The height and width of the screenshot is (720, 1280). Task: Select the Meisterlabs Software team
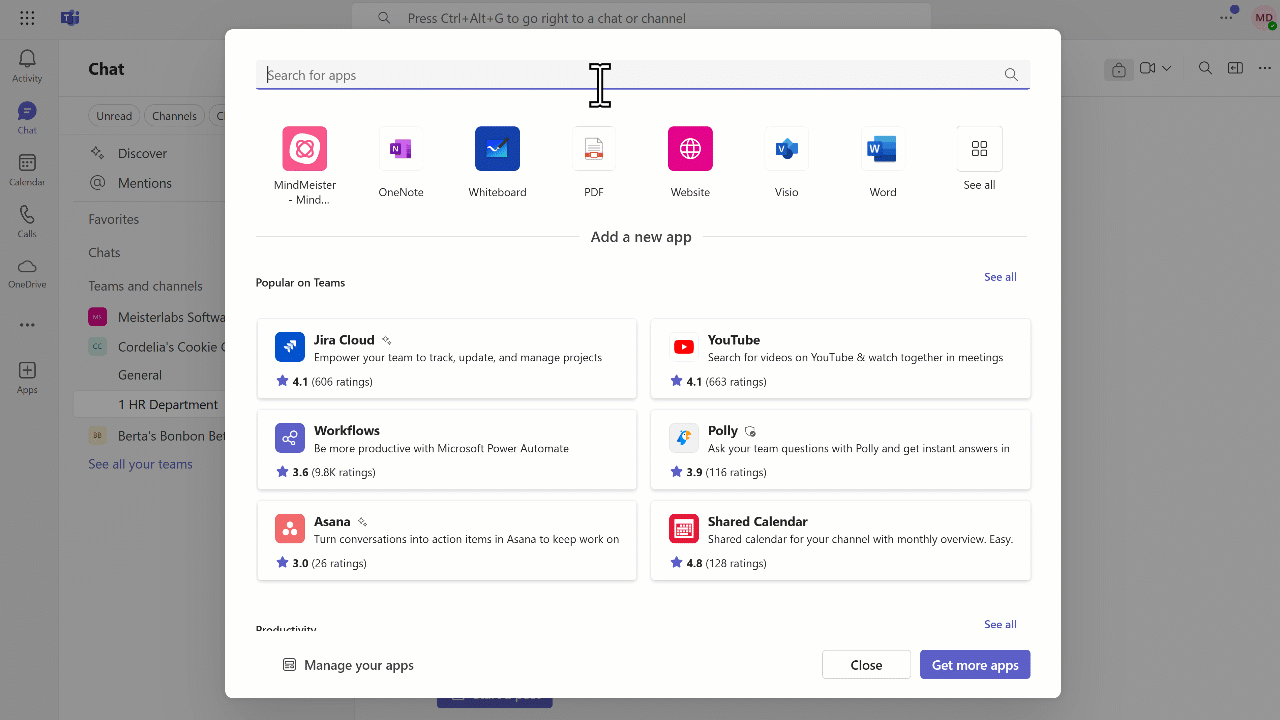click(155, 317)
